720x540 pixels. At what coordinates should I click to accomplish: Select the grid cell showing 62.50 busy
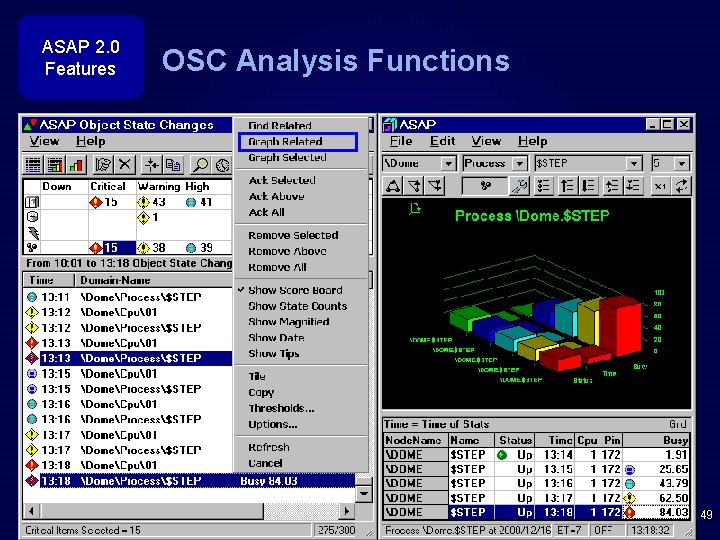(x=656, y=498)
